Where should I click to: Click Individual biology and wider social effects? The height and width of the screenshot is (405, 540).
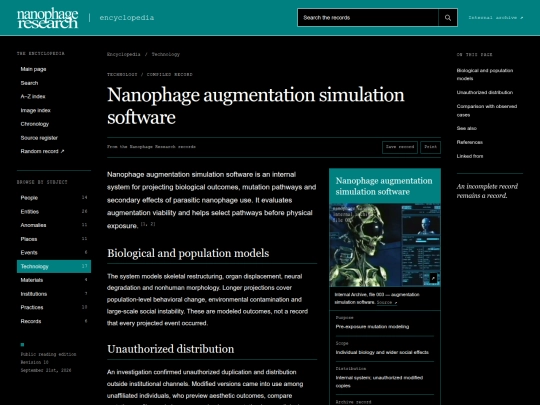tap(382, 352)
